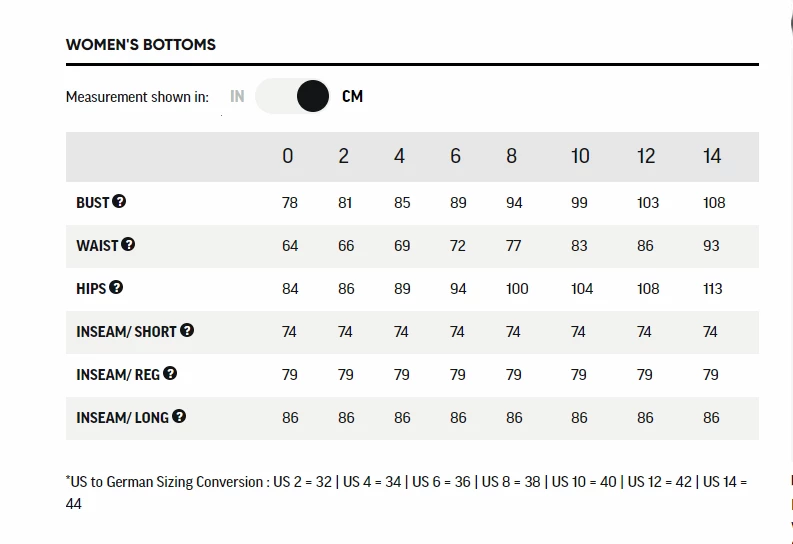Image resolution: width=793 pixels, height=544 pixels.
Task: Click size 12 column header
Action: 646,156
